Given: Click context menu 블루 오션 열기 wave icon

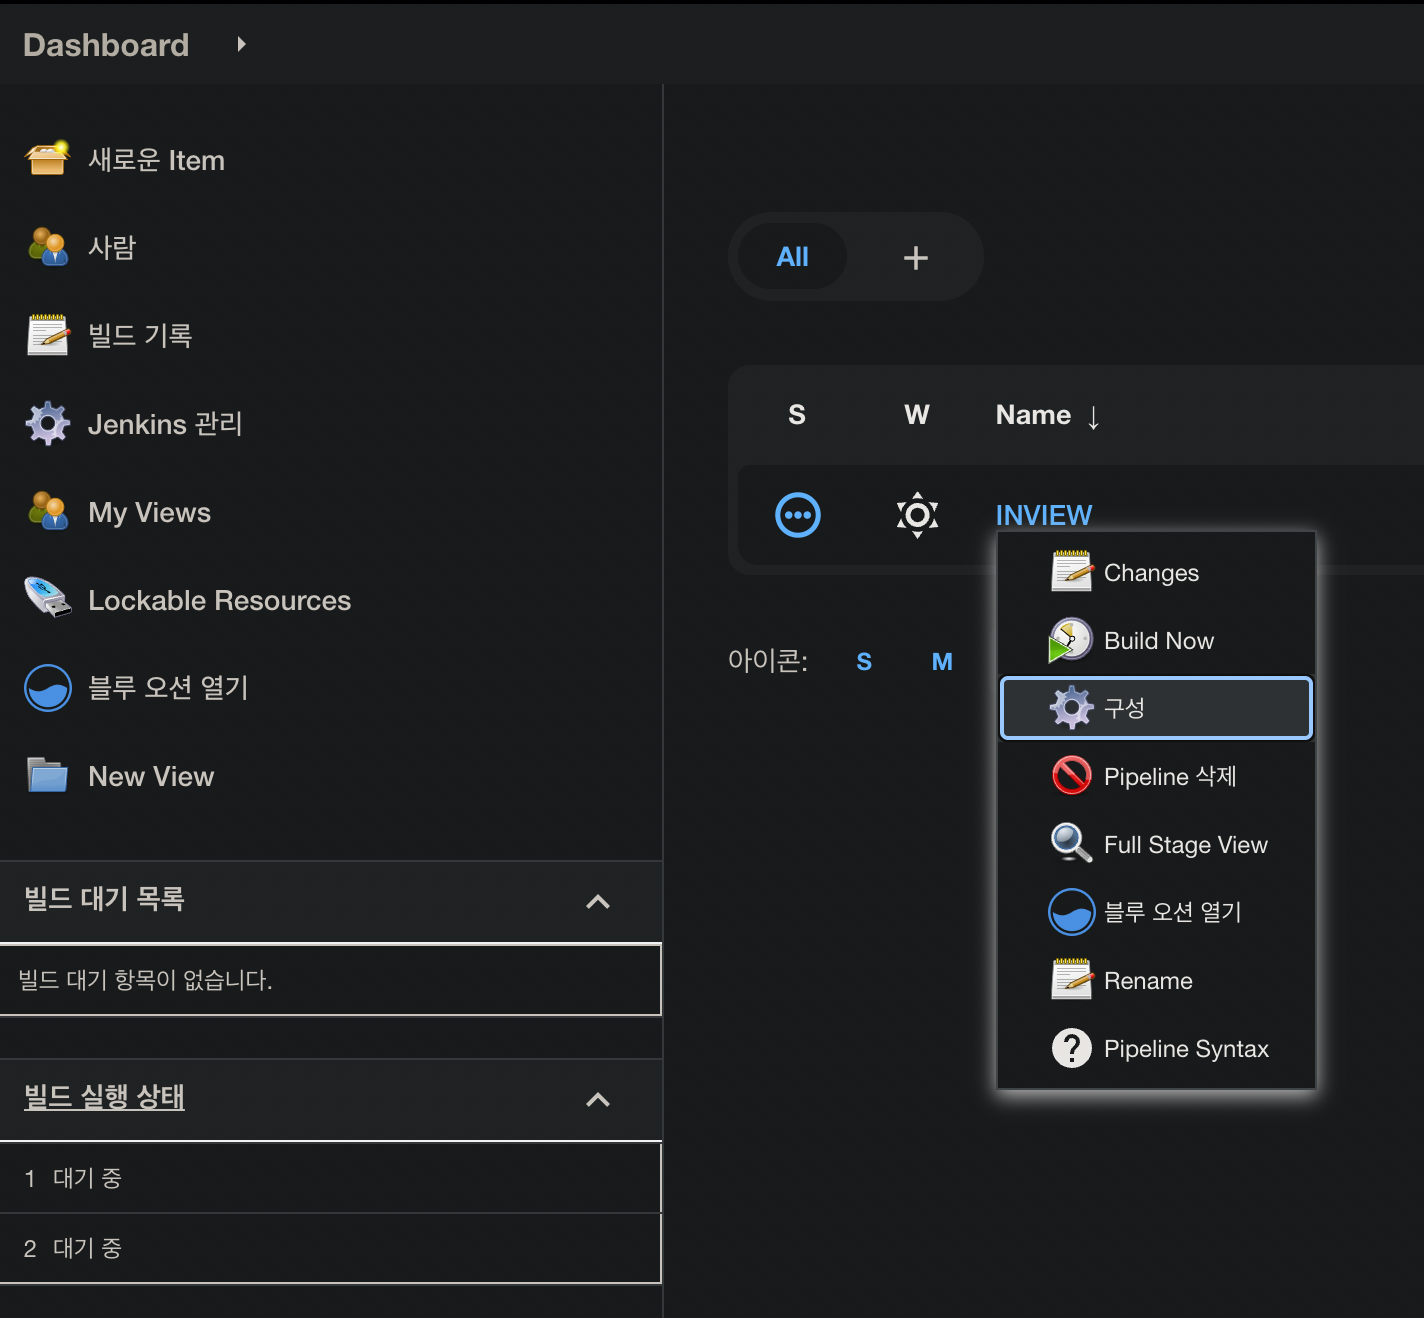Looking at the screenshot, I should coord(1071,912).
